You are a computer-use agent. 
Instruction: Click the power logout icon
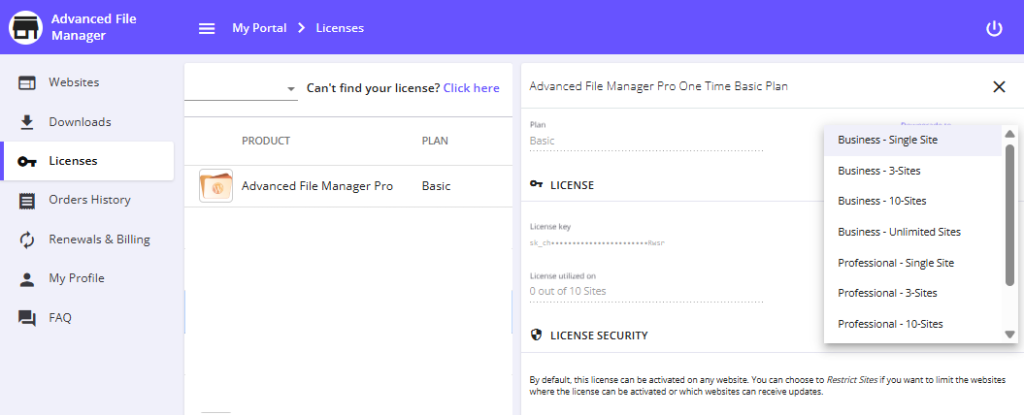(x=994, y=29)
